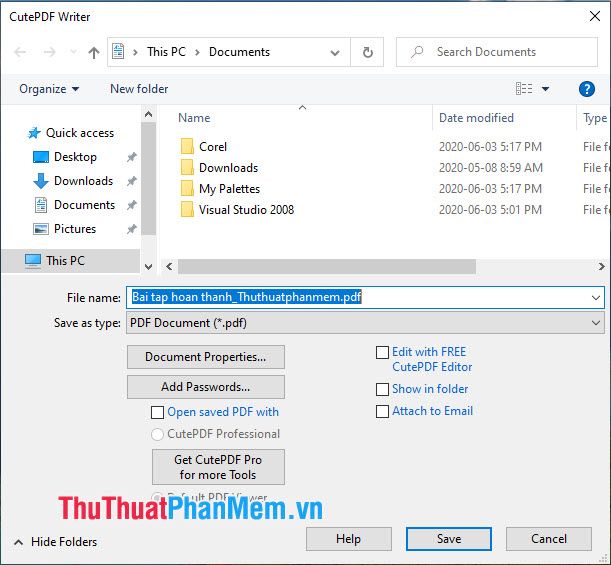Image resolution: width=611 pixels, height=565 pixels.
Task: Open Document Properties dialog
Action: (x=206, y=357)
